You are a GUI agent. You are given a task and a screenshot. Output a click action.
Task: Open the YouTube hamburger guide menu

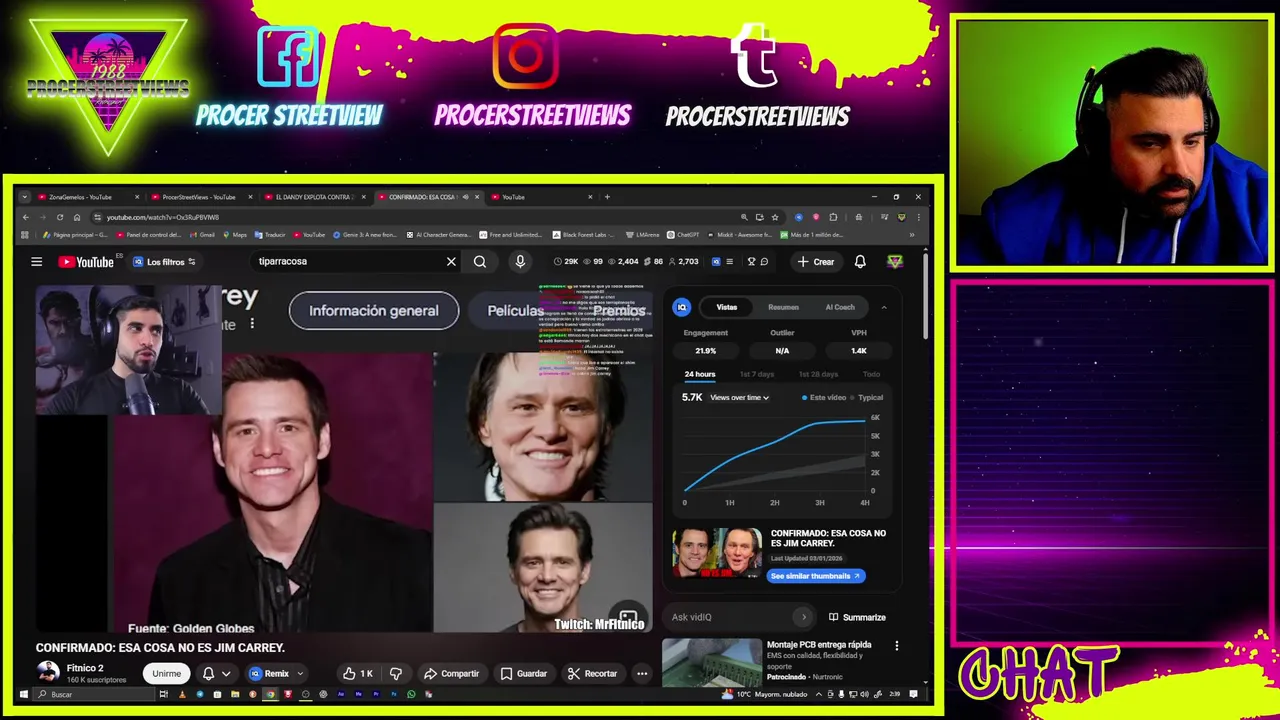[36, 262]
